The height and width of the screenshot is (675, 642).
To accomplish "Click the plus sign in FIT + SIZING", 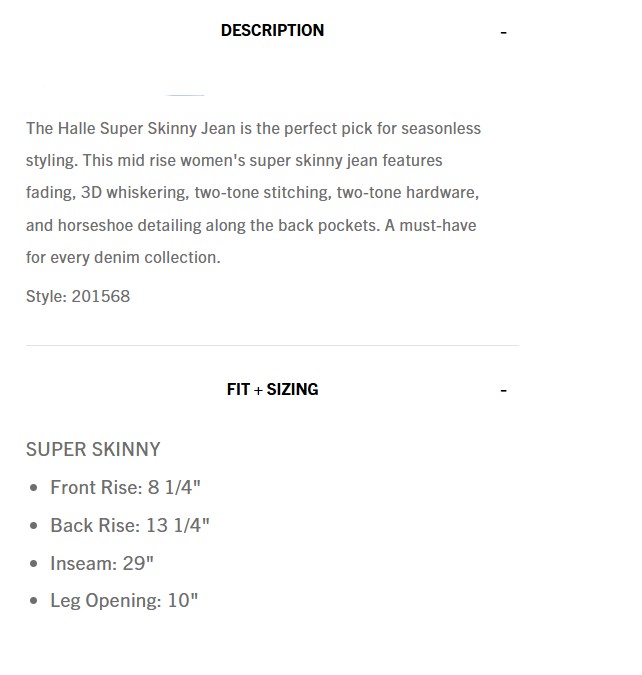I will tap(258, 391).
